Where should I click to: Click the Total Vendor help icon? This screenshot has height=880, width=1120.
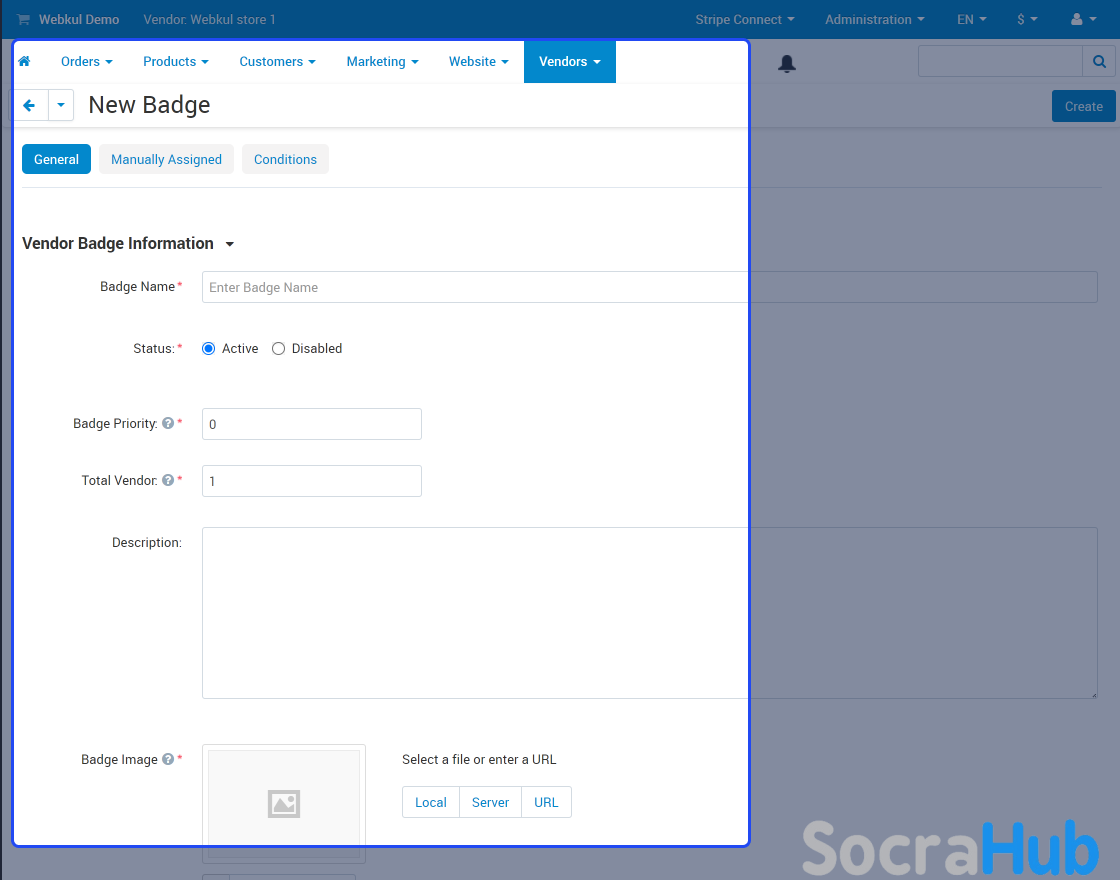tap(168, 481)
